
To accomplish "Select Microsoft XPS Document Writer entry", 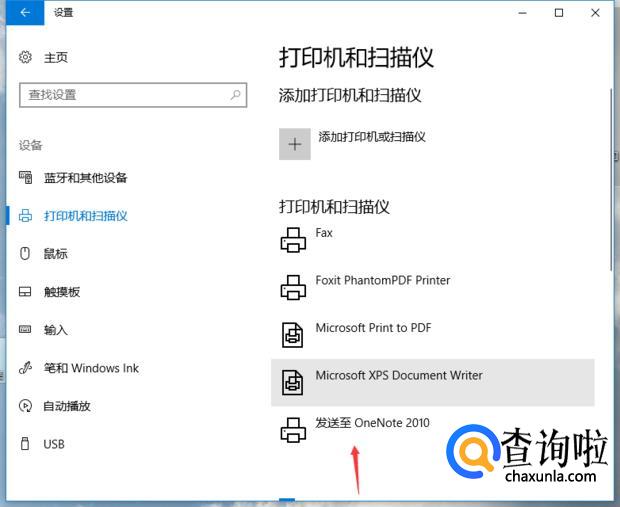I will pos(433,382).
